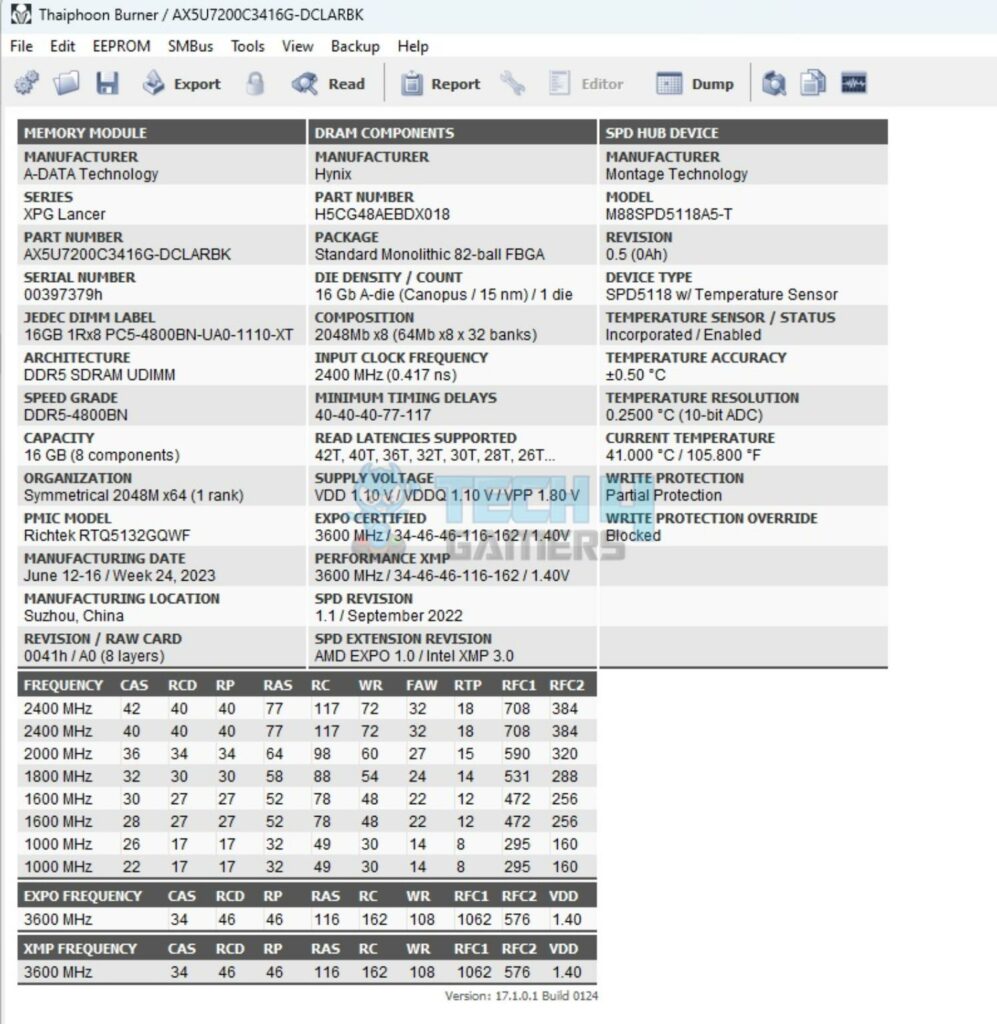Click the Hynix DRAM manufacturer value

pos(333,174)
